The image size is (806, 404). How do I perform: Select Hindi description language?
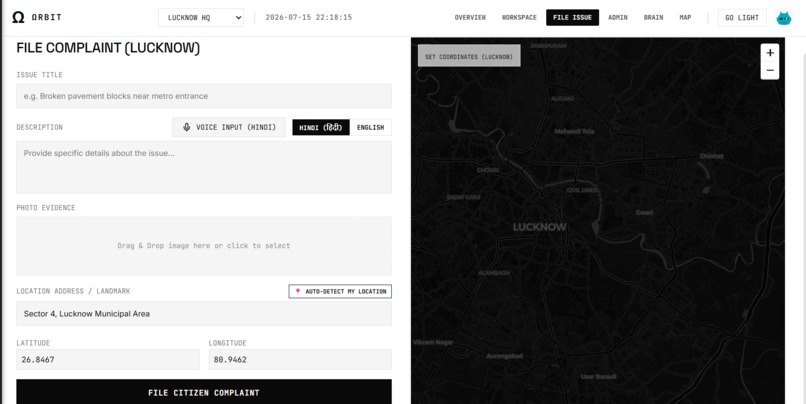pyautogui.click(x=321, y=127)
